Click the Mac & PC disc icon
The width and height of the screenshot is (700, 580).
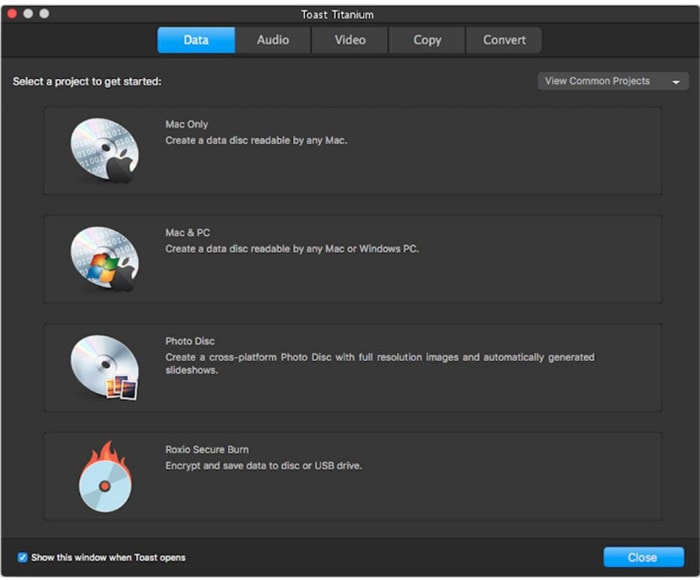pyautogui.click(x=105, y=259)
